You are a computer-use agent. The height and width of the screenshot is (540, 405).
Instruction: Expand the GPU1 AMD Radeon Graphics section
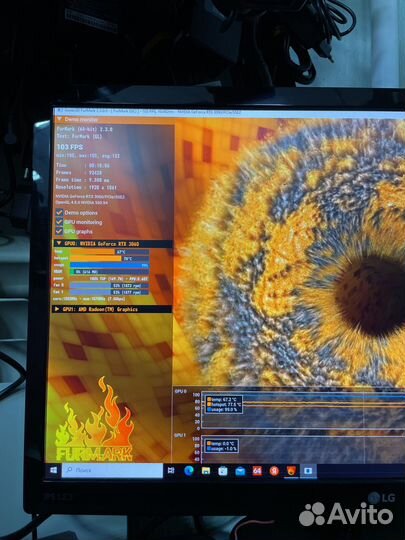pyautogui.click(x=57, y=309)
